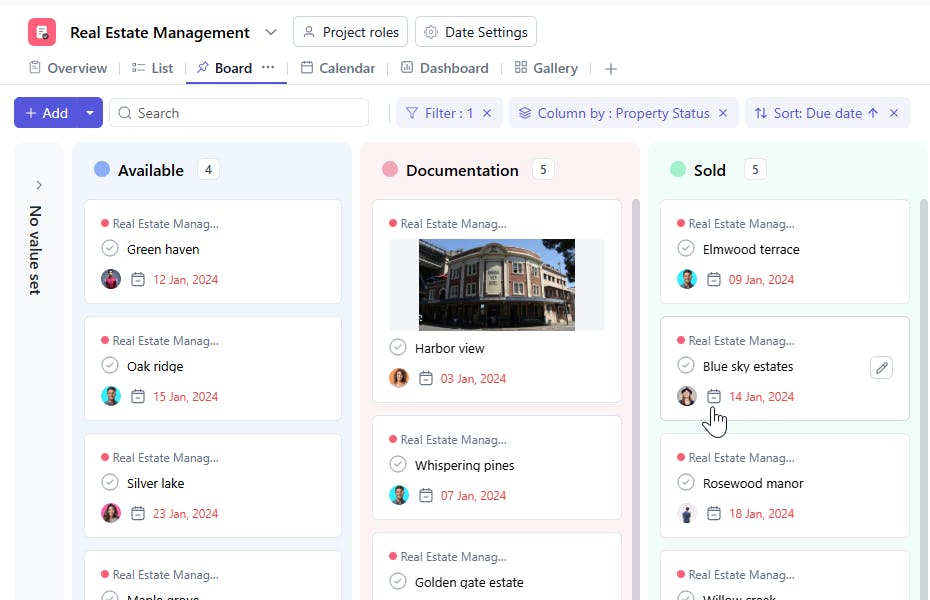Click the pencil edit icon on Blue sky estates

(x=881, y=367)
